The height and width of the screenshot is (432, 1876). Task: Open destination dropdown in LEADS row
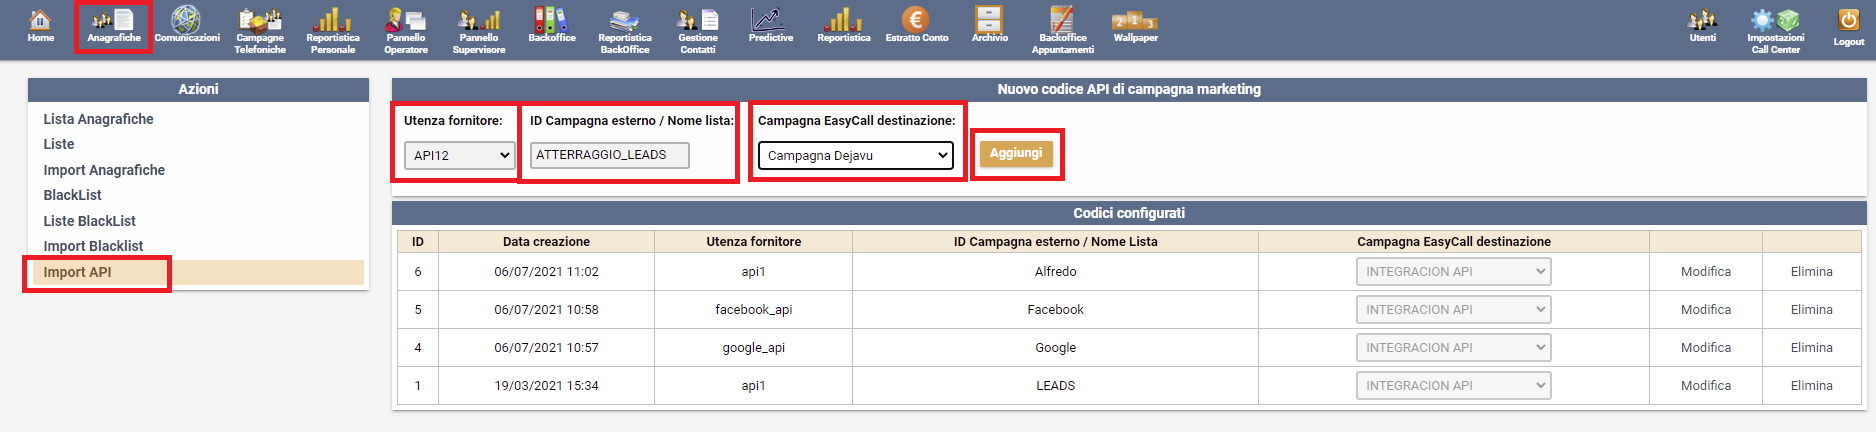click(x=1453, y=386)
